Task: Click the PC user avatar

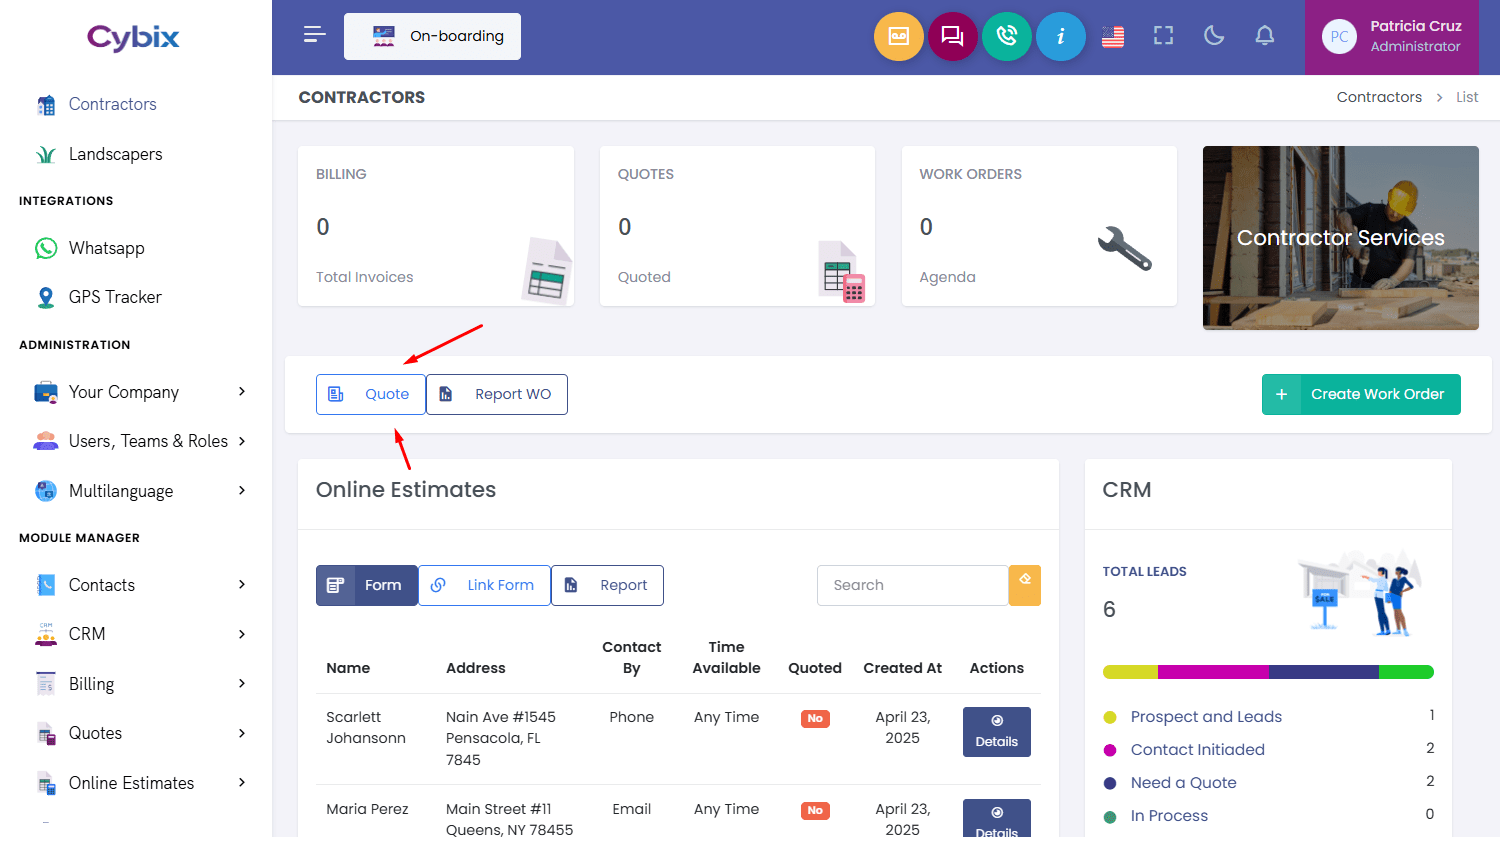Action: tap(1340, 36)
